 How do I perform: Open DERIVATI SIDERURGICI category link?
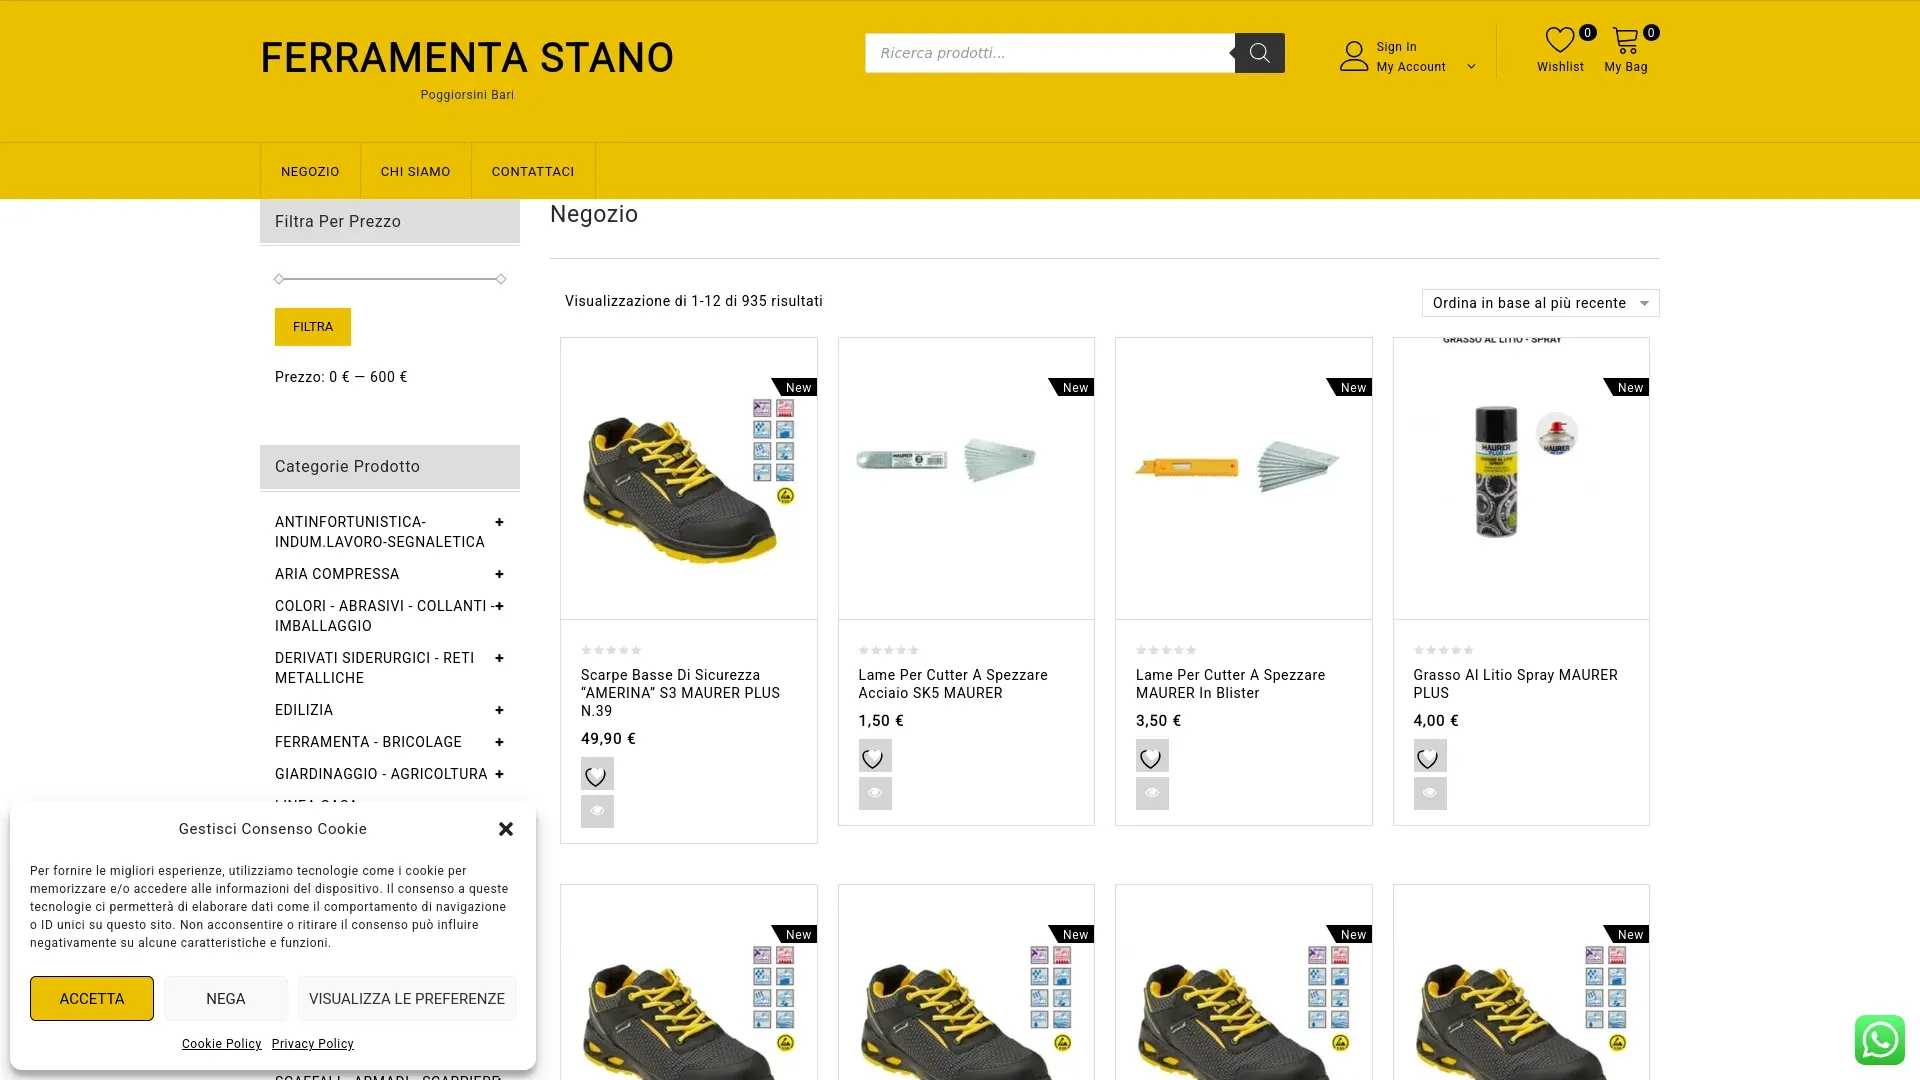(x=375, y=668)
